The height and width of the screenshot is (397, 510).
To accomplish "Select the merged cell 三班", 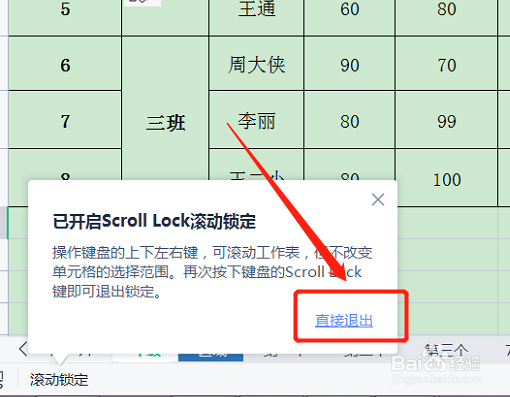I will pos(165,121).
